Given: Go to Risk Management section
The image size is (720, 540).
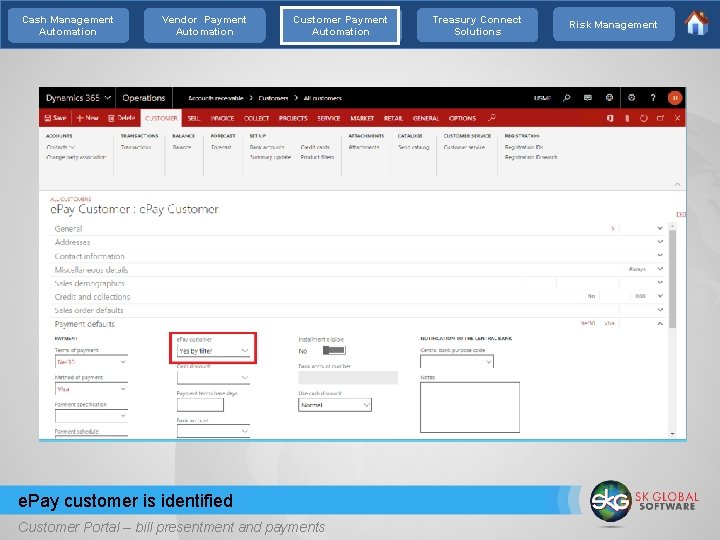Looking at the screenshot, I should coord(613,25).
